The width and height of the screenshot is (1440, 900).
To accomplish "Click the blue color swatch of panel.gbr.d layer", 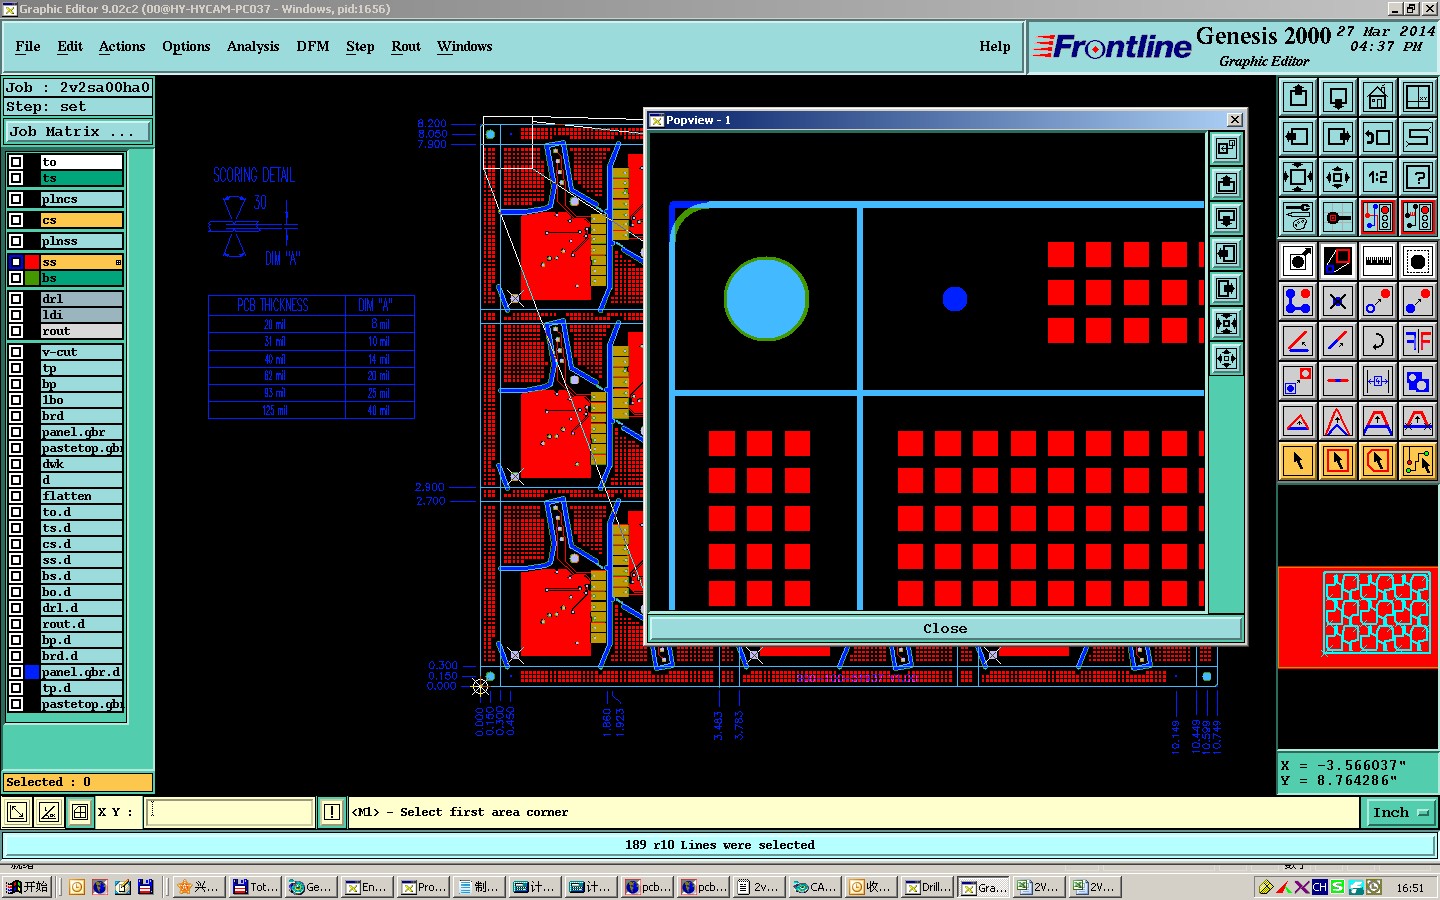I will [32, 672].
